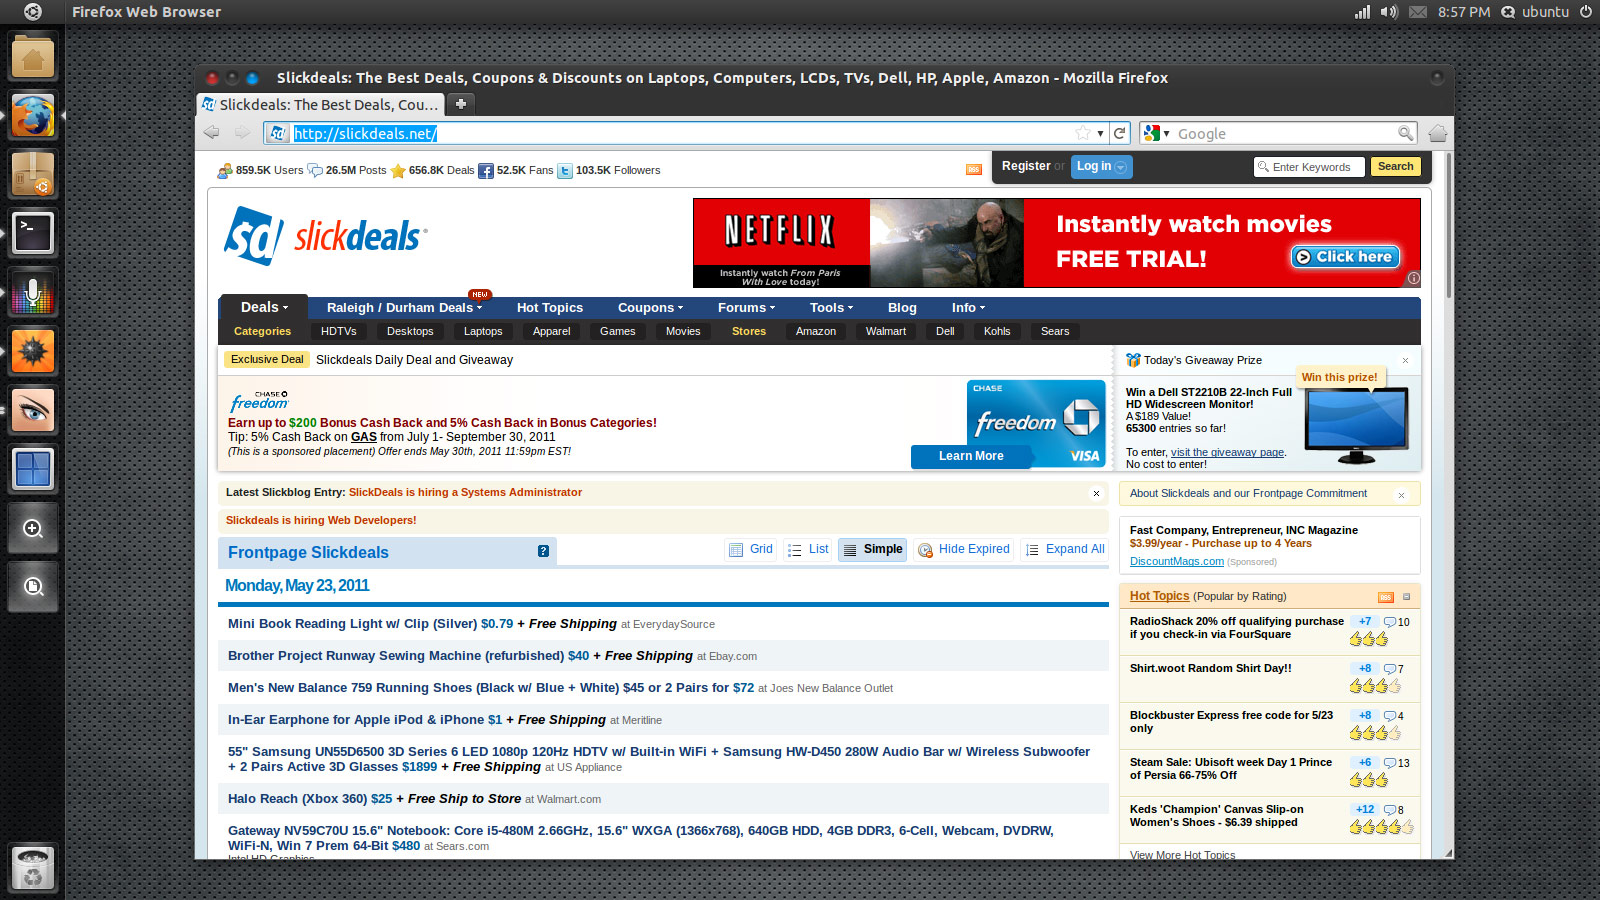Reload the page with the refresh icon
This screenshot has height=900, width=1600.
click(1120, 133)
